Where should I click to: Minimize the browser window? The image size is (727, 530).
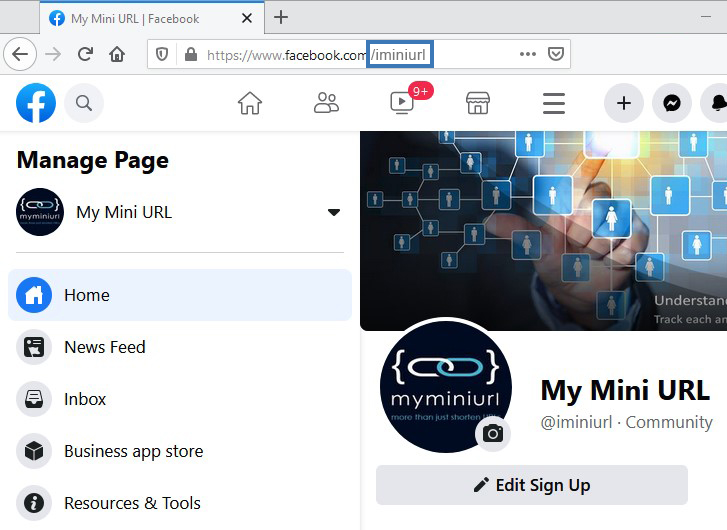706,17
